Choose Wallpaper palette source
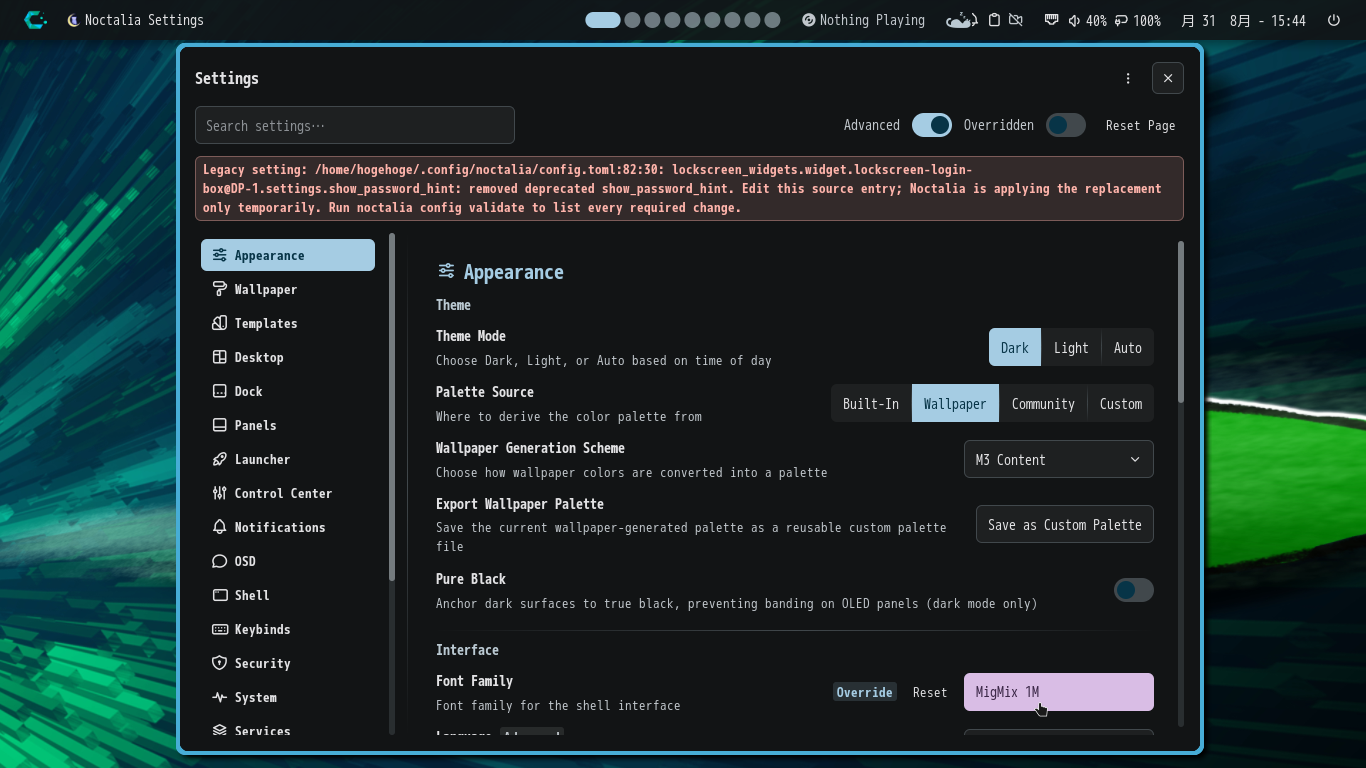The width and height of the screenshot is (1366, 768). point(955,404)
